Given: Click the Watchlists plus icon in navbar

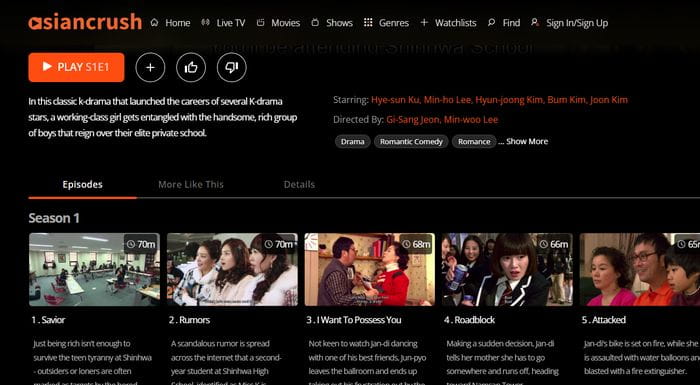Looking at the screenshot, I should coord(424,22).
